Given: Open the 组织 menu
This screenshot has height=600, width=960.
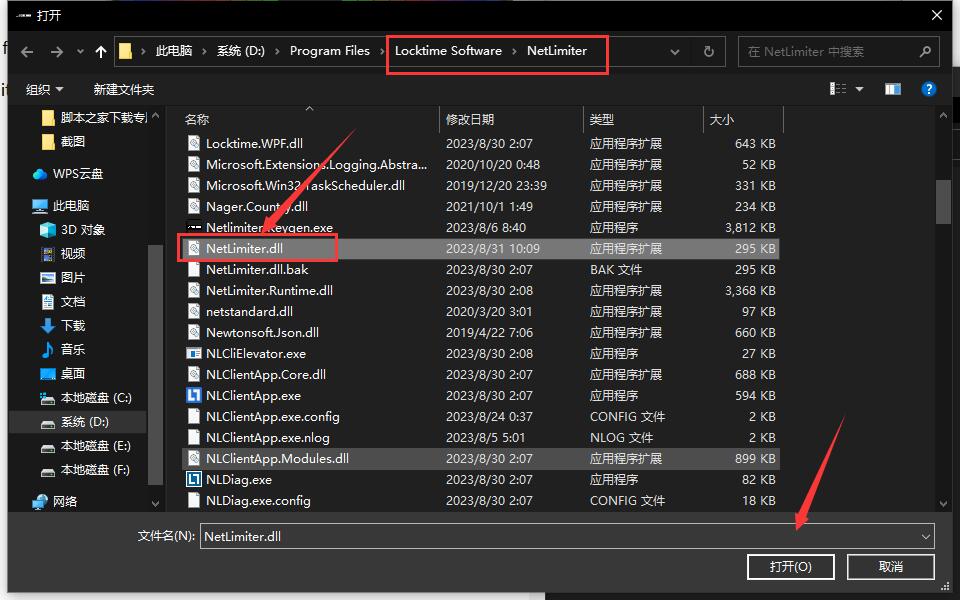Looking at the screenshot, I should click(44, 89).
